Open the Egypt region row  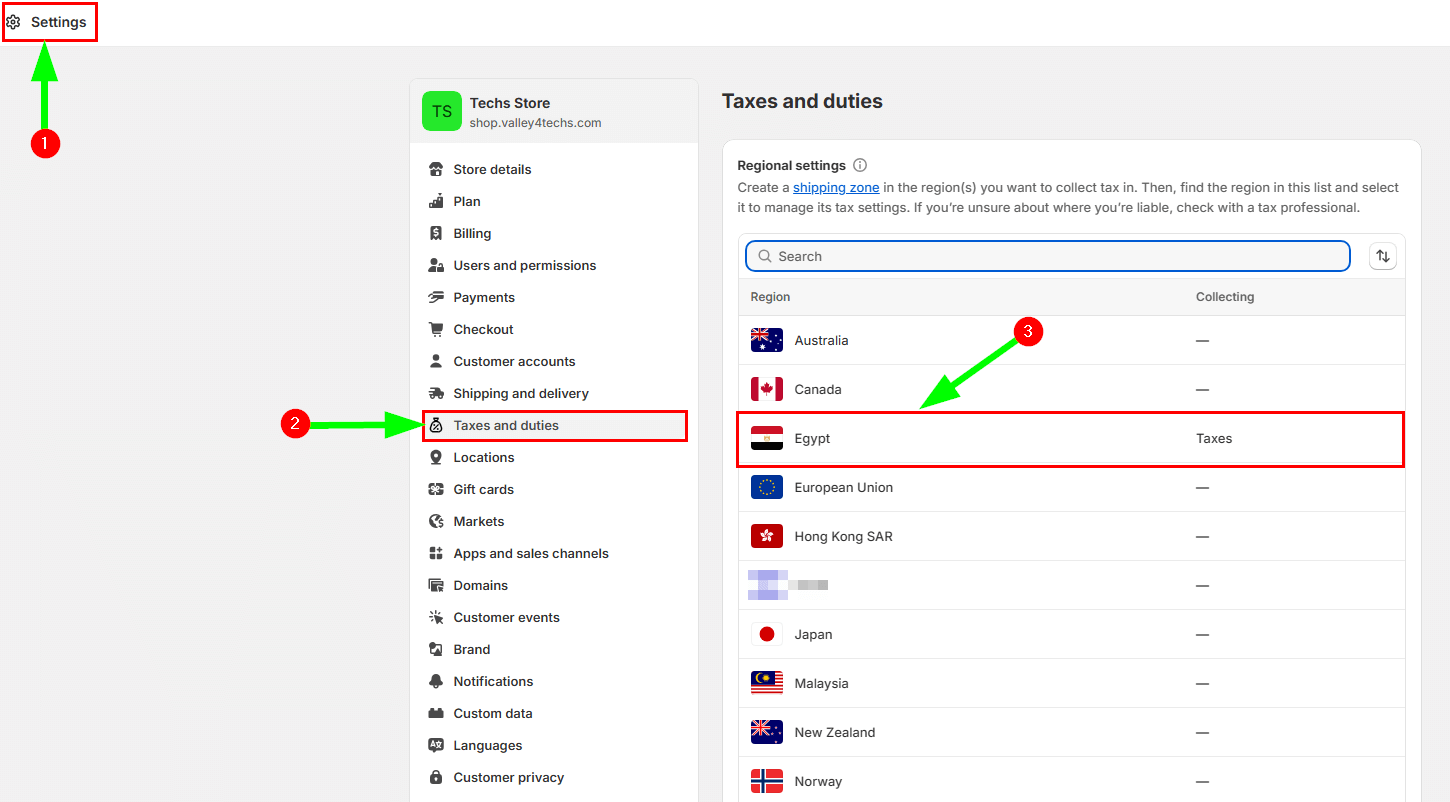pyautogui.click(x=1072, y=438)
